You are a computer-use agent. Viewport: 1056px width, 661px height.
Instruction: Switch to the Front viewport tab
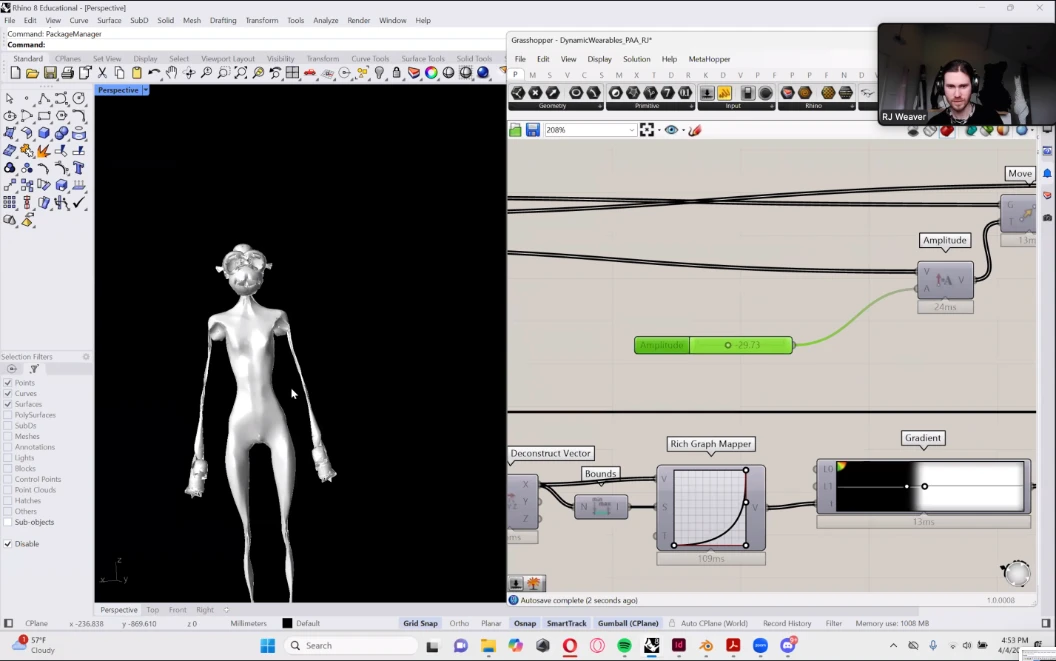tap(178, 610)
